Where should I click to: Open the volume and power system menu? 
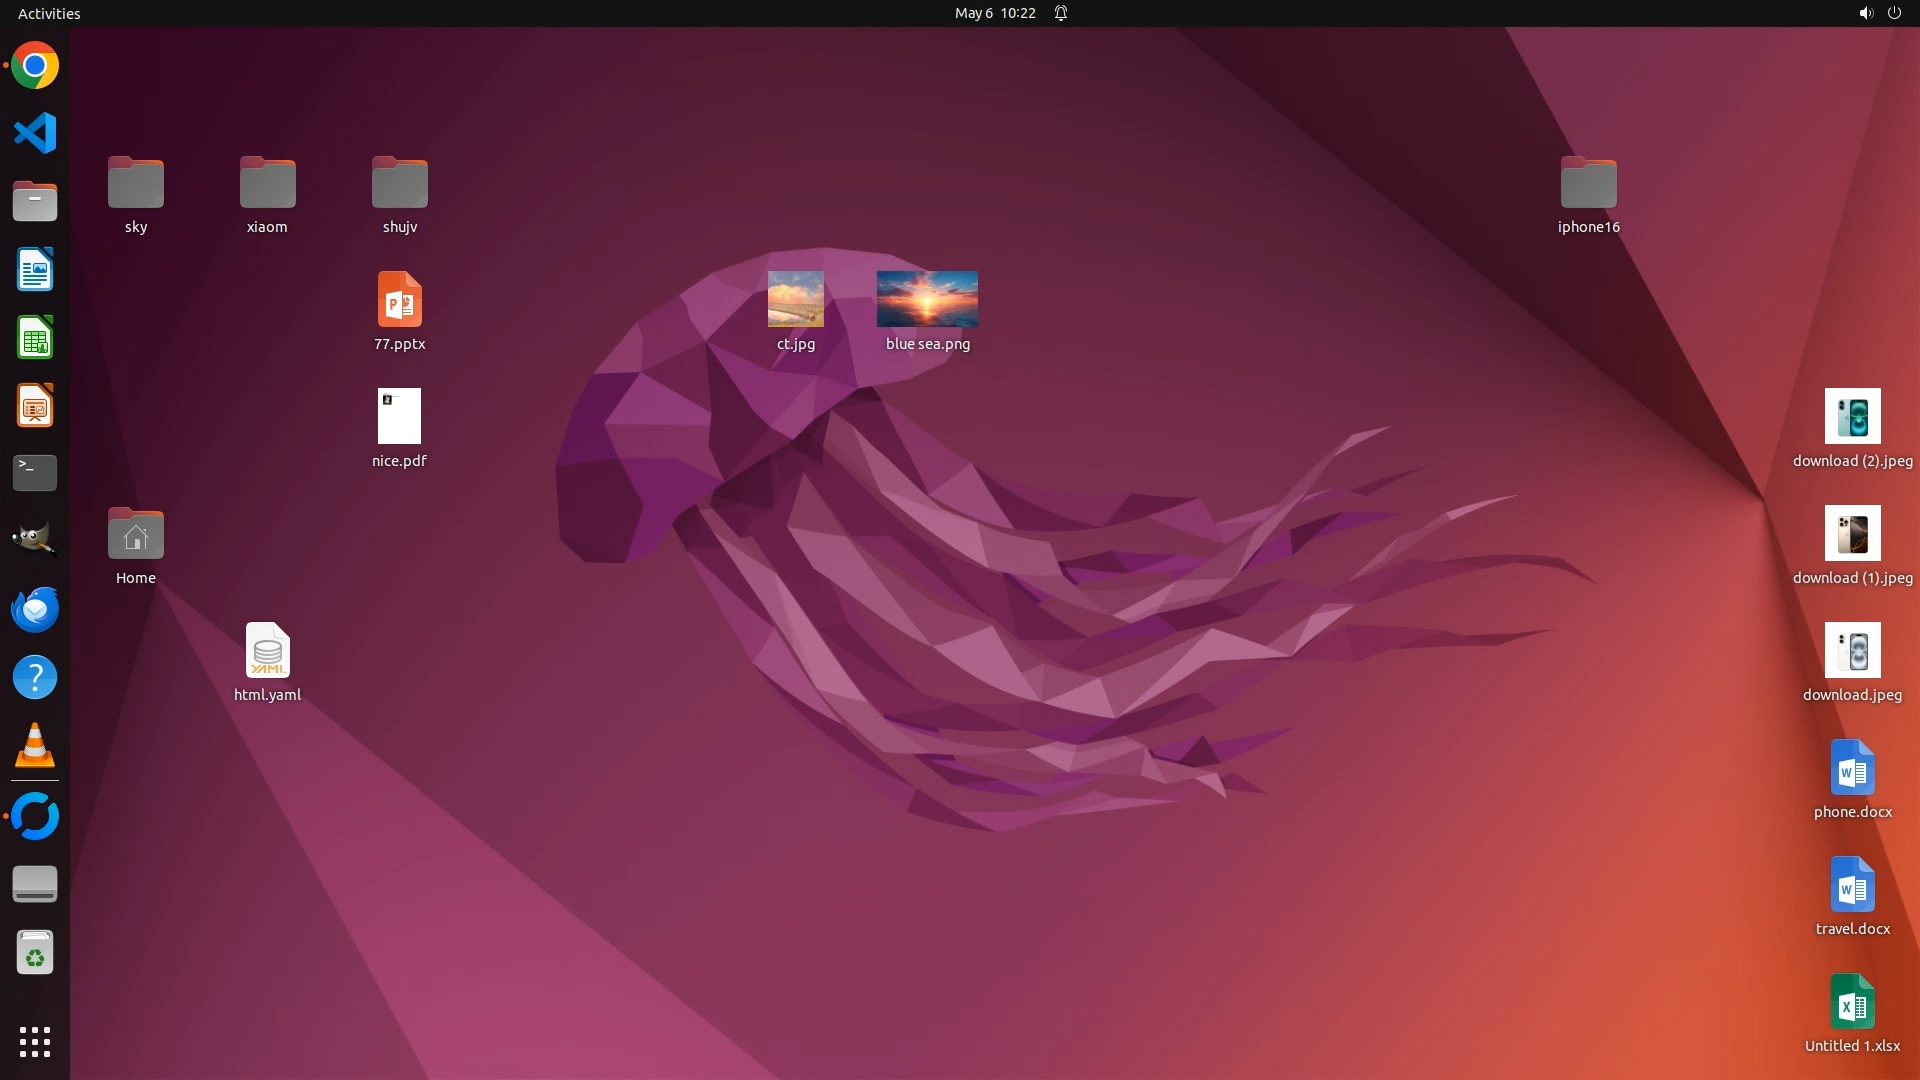(x=1879, y=13)
